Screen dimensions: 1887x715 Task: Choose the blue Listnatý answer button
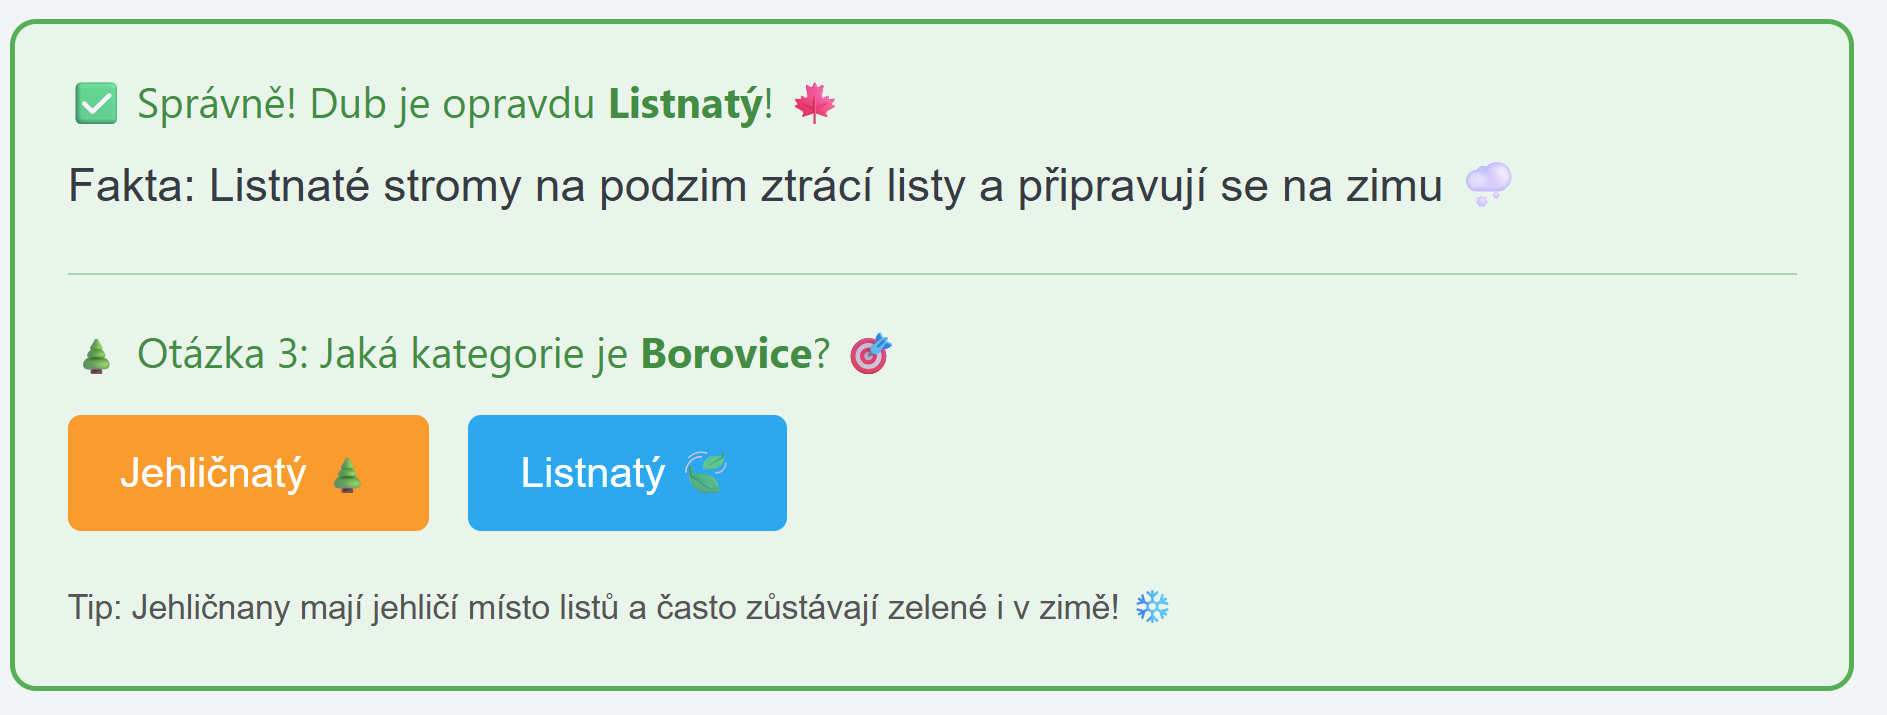point(627,473)
